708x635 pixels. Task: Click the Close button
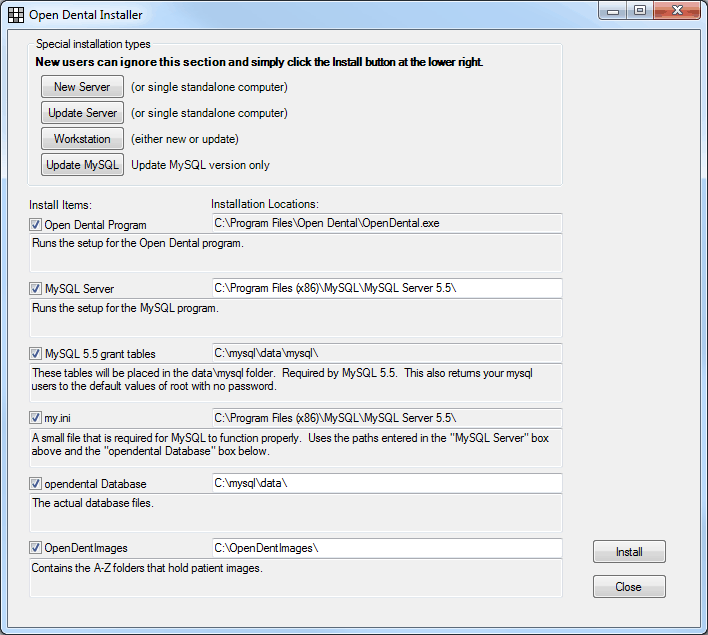629,587
